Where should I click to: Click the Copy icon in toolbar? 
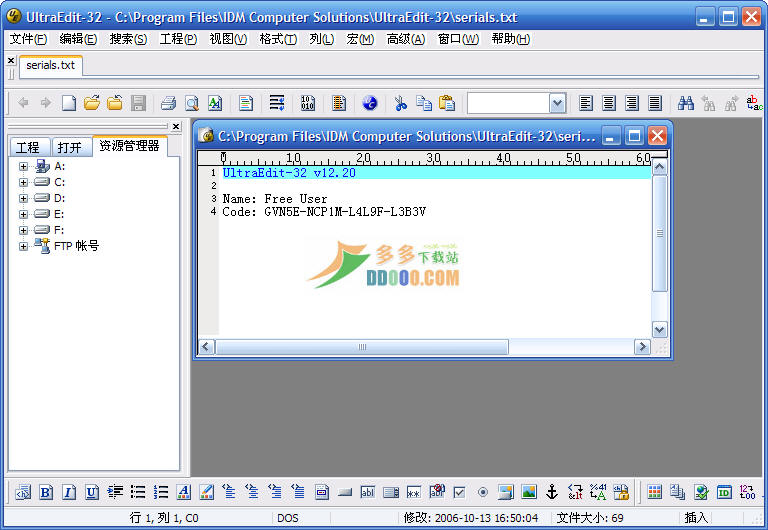tap(424, 103)
